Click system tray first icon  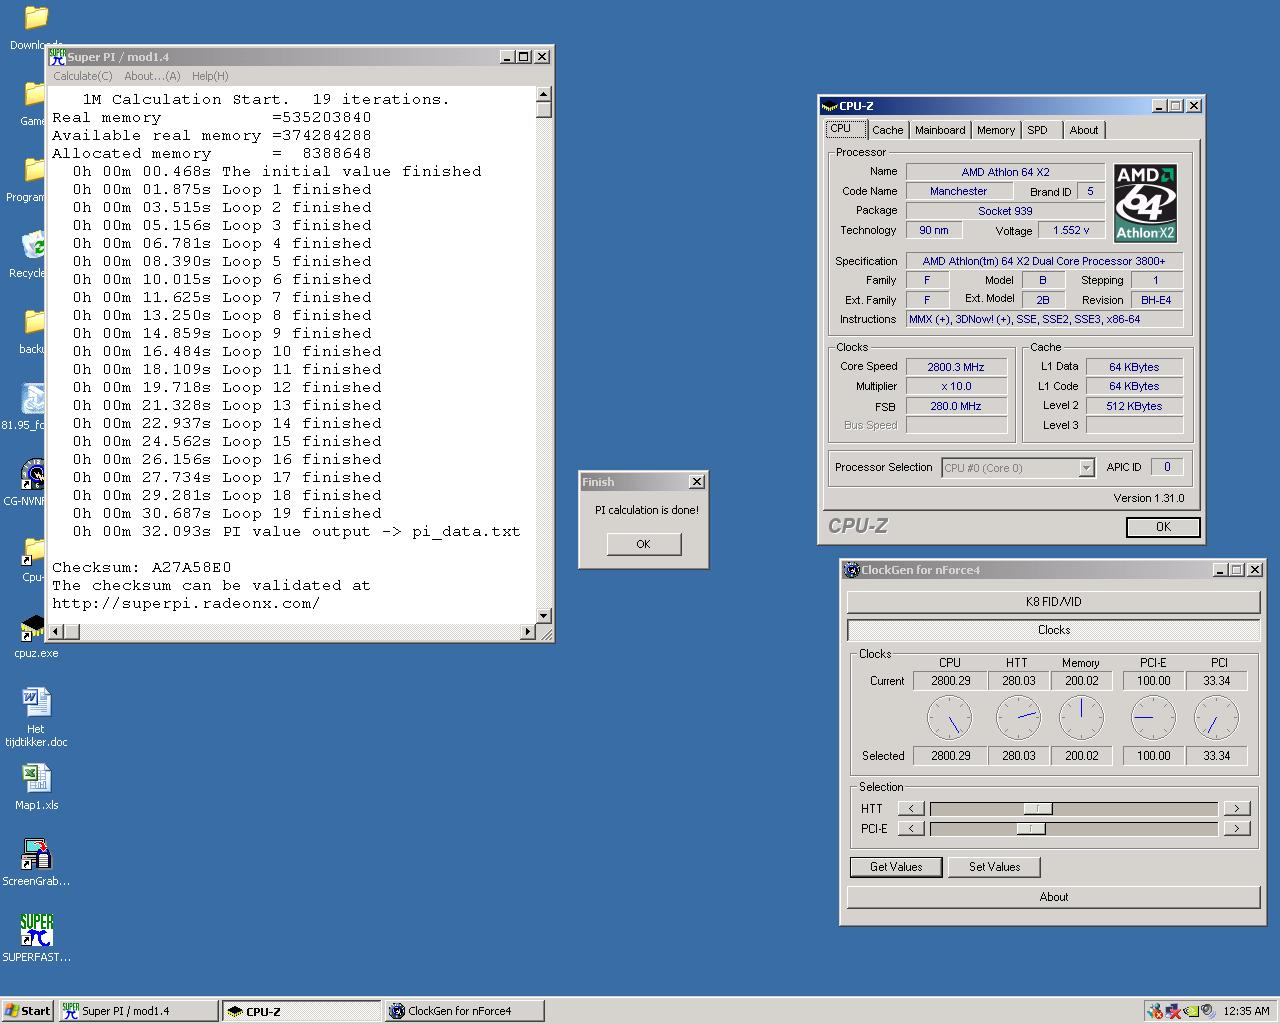pos(1156,1011)
